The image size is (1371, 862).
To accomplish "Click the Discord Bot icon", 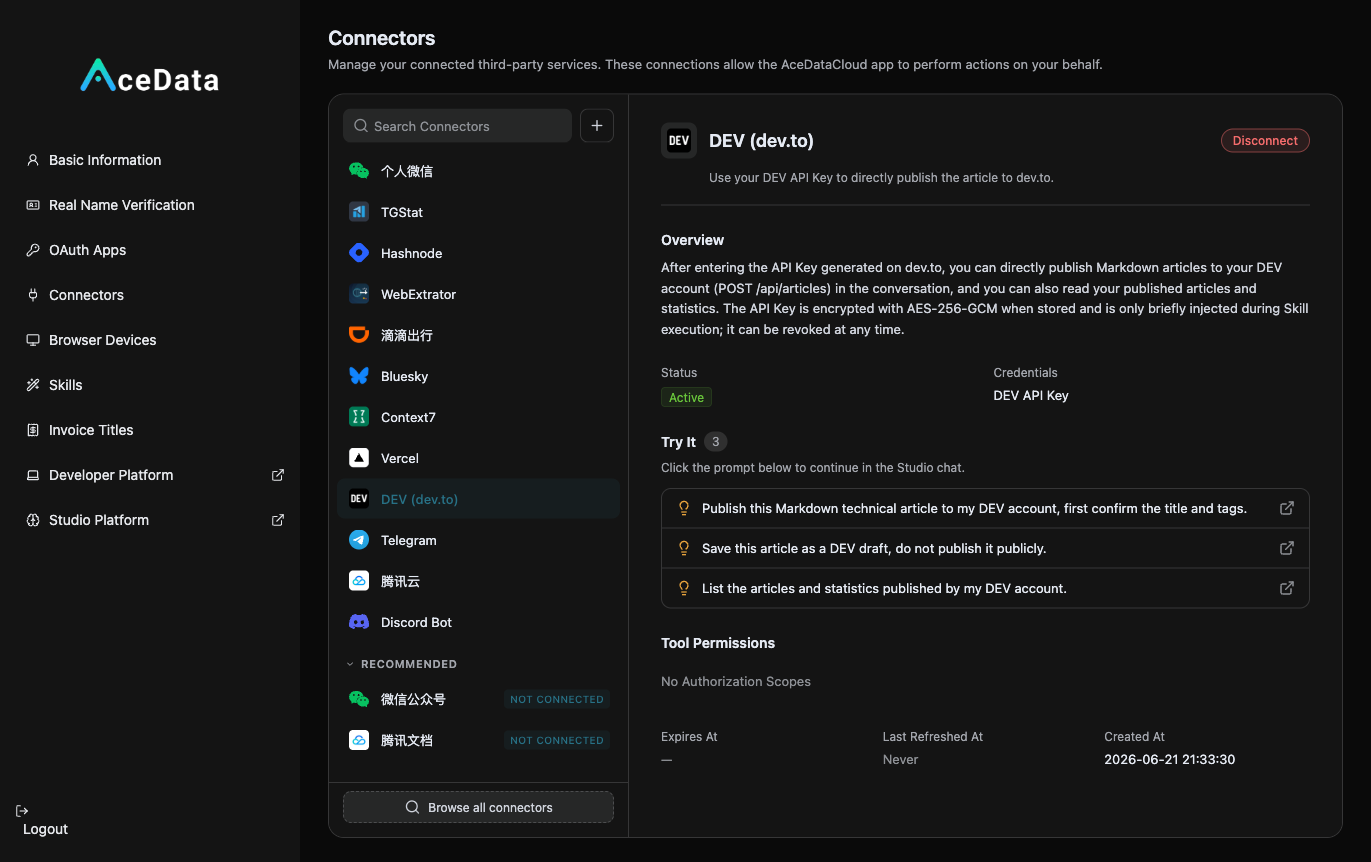I will (x=359, y=622).
